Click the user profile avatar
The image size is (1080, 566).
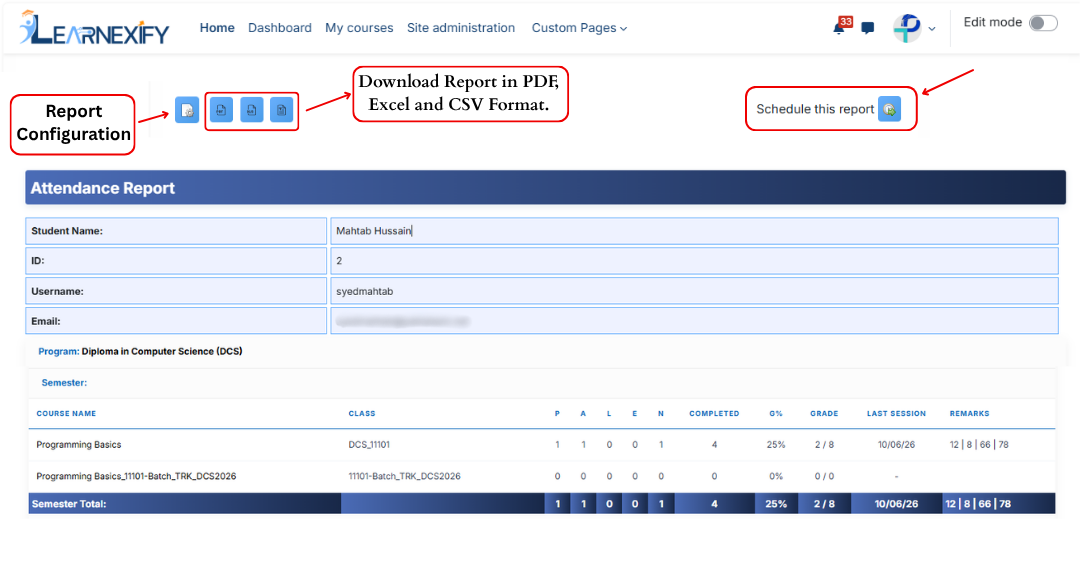(x=907, y=28)
